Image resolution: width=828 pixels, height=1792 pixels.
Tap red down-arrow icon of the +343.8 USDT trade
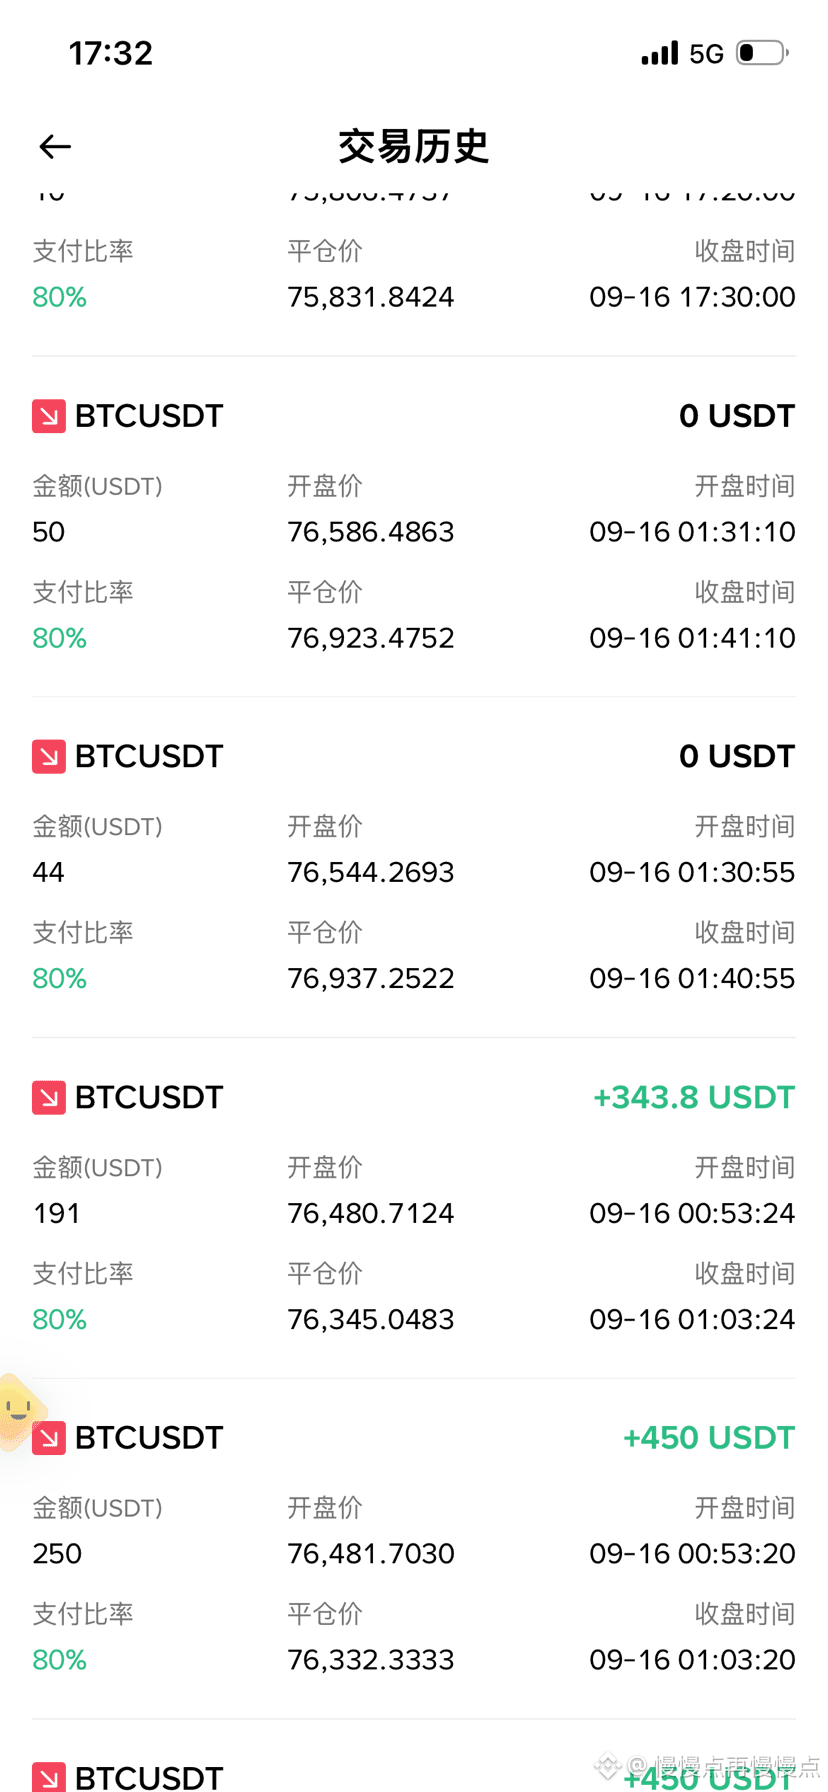click(49, 1097)
